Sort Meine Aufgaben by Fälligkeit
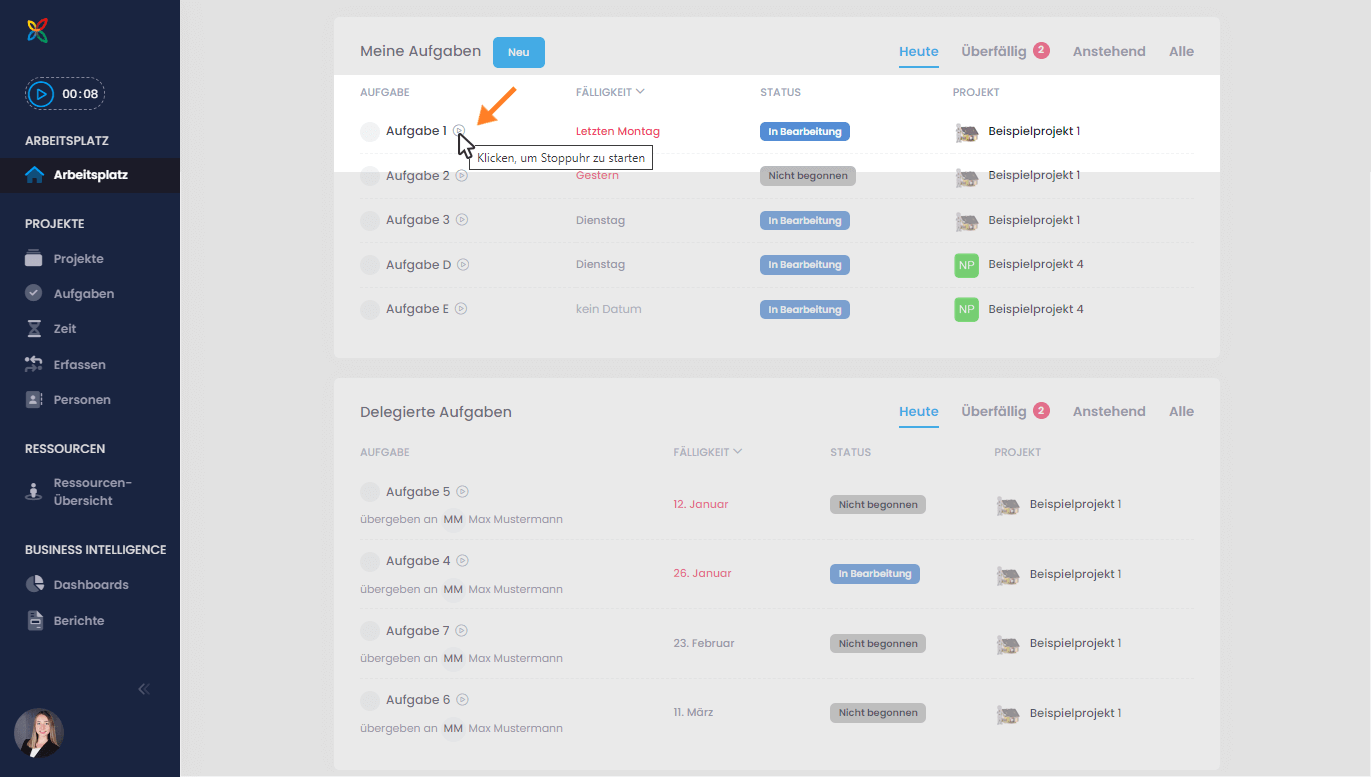The height and width of the screenshot is (777, 1371). click(x=610, y=92)
